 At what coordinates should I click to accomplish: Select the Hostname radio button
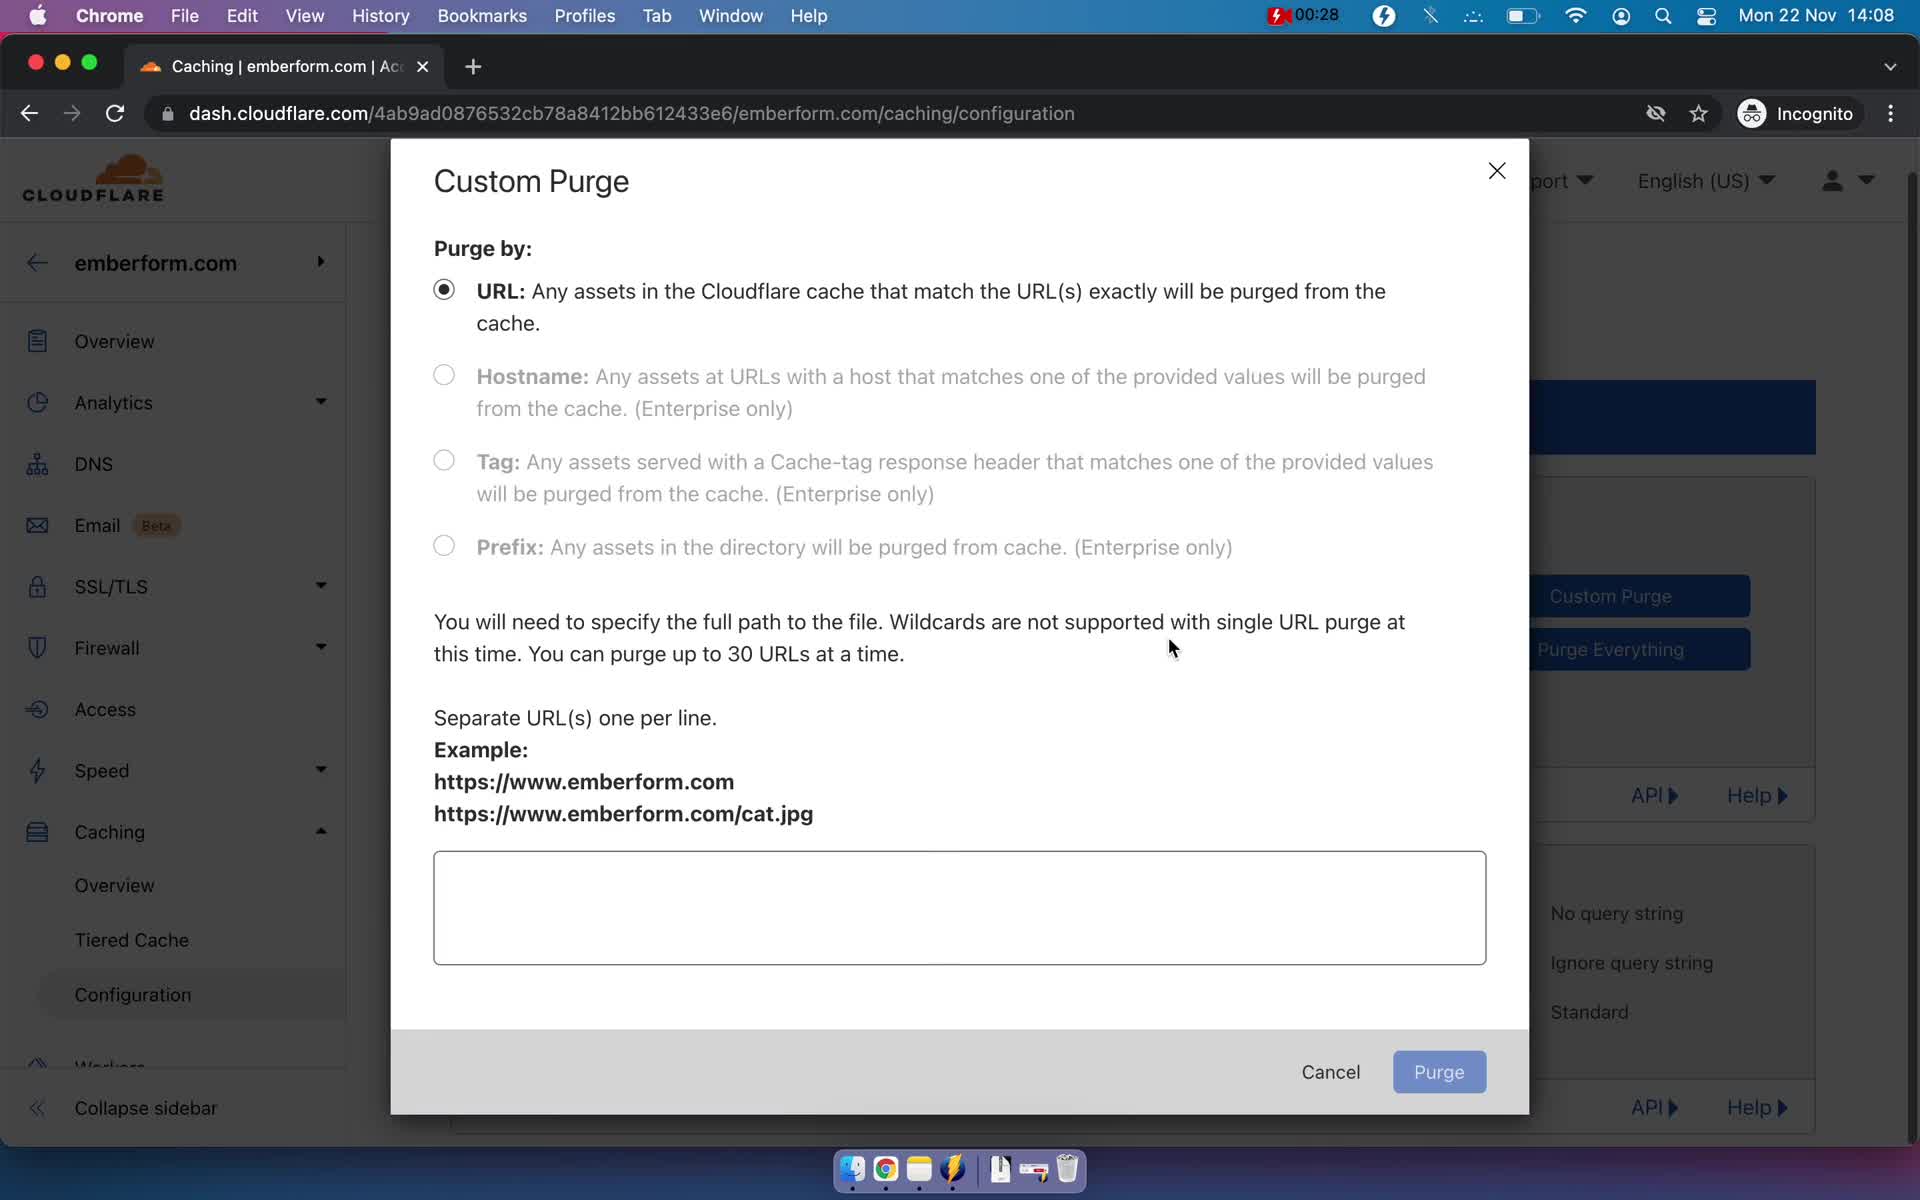[x=445, y=375]
